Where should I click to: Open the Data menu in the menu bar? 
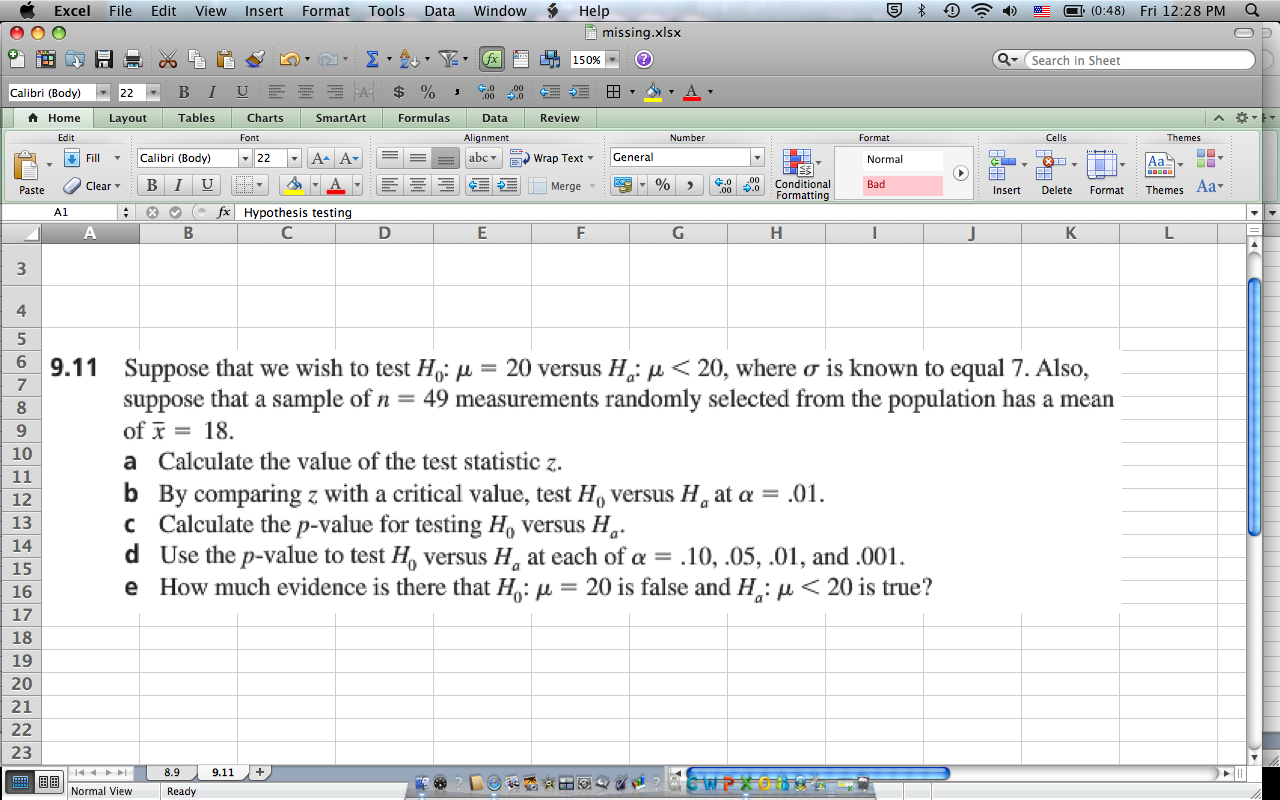pos(439,11)
